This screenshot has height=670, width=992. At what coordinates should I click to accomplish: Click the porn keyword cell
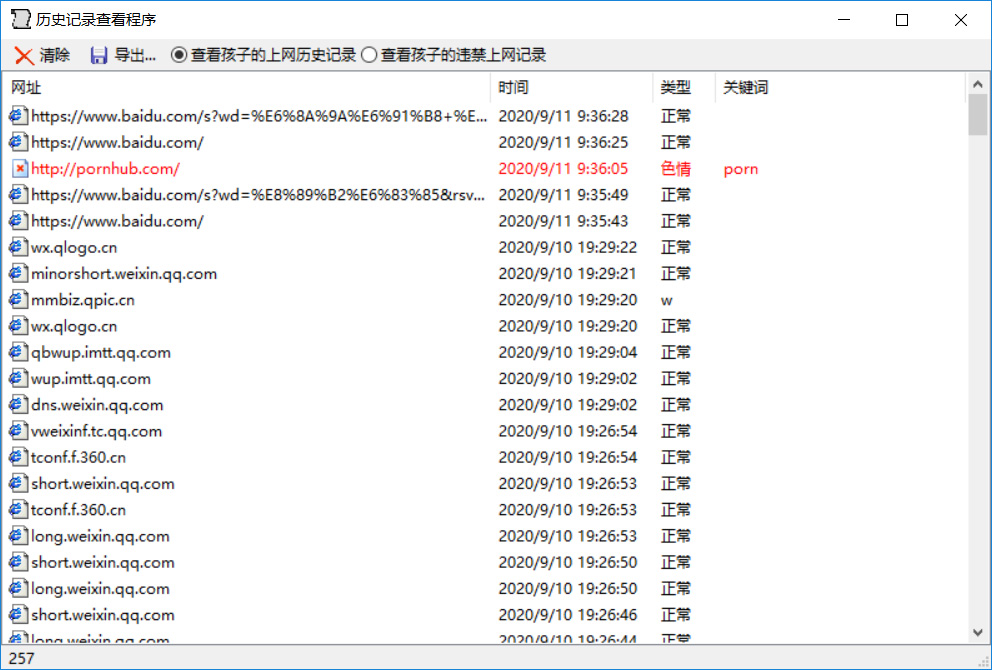click(741, 170)
